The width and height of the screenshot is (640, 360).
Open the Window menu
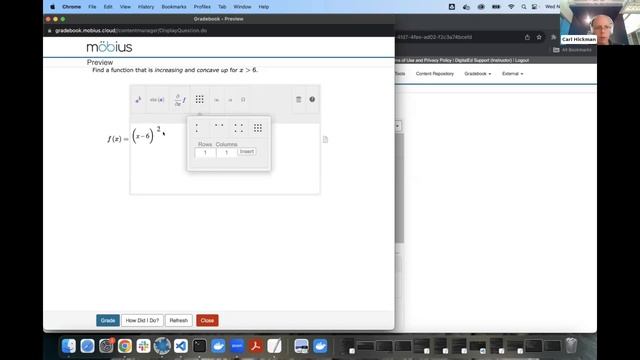[242, 7]
